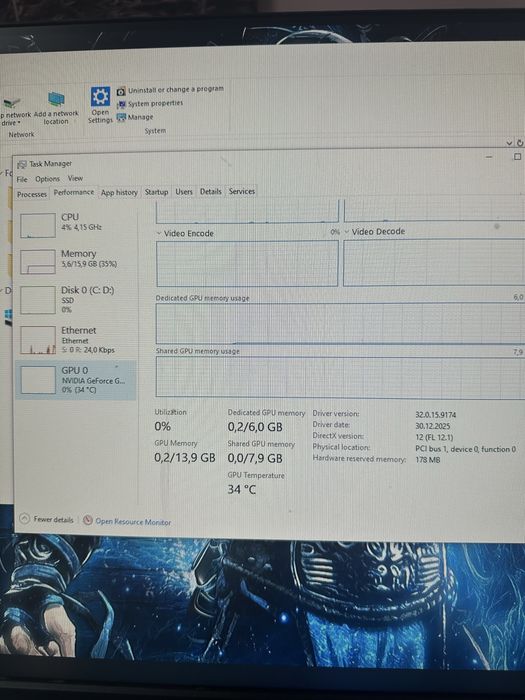Click the System properties icon in ribbon
The width and height of the screenshot is (525, 700).
[x=121, y=105]
